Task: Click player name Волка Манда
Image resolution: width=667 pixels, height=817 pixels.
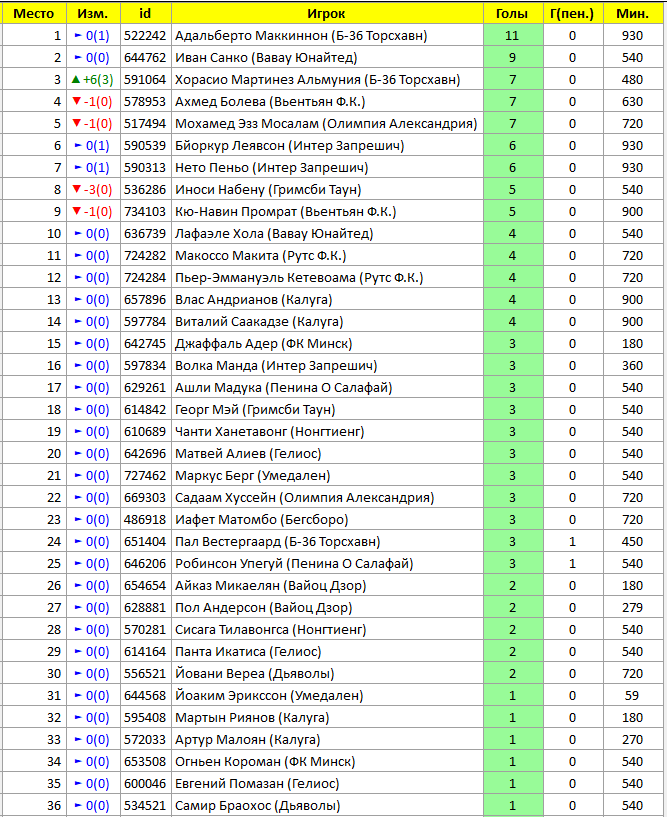Action: coord(216,366)
